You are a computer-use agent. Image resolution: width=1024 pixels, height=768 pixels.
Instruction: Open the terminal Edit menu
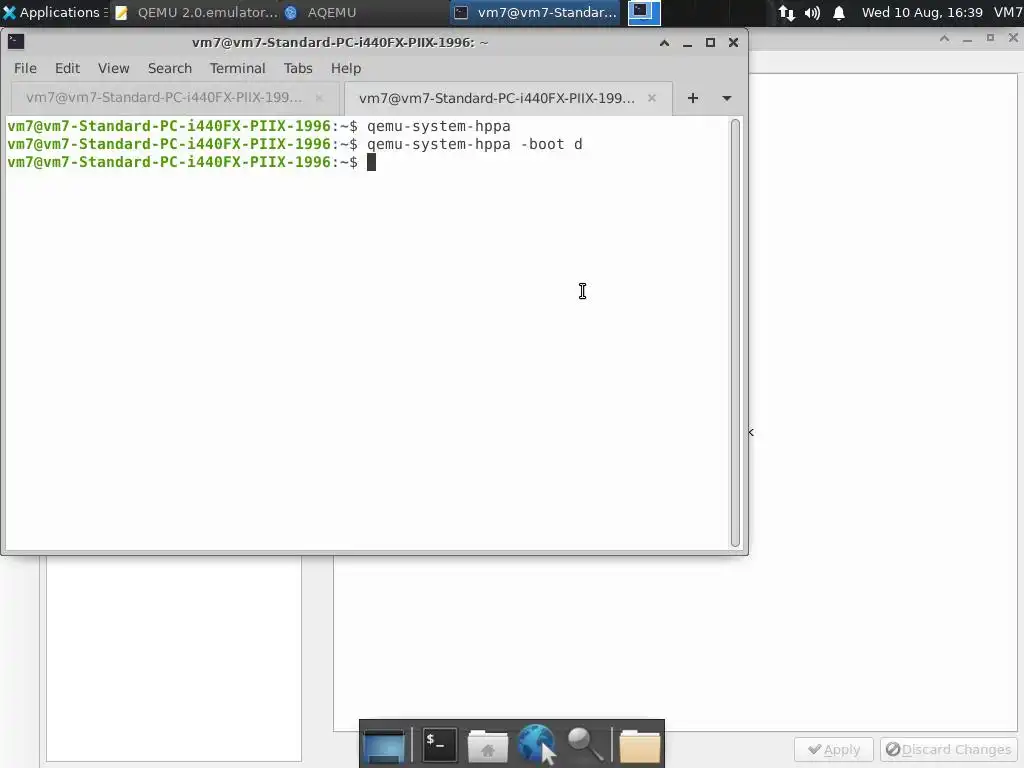click(67, 69)
